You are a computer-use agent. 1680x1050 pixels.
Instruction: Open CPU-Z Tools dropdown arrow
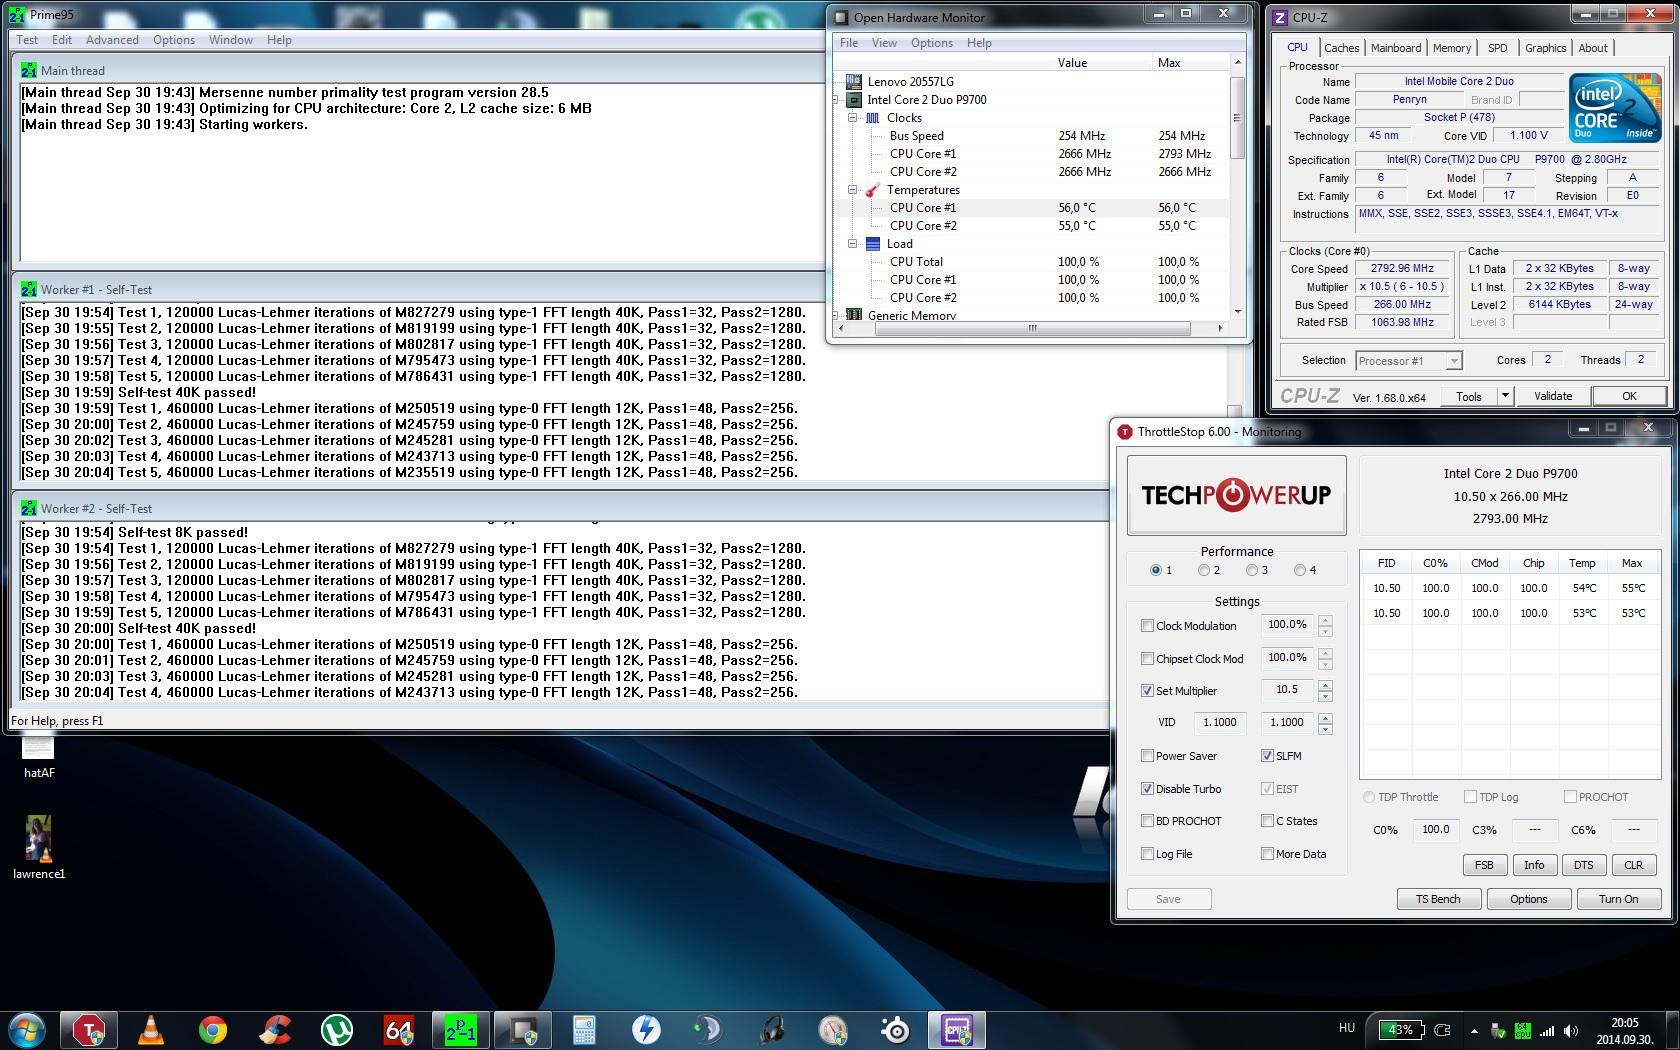pyautogui.click(x=1504, y=396)
